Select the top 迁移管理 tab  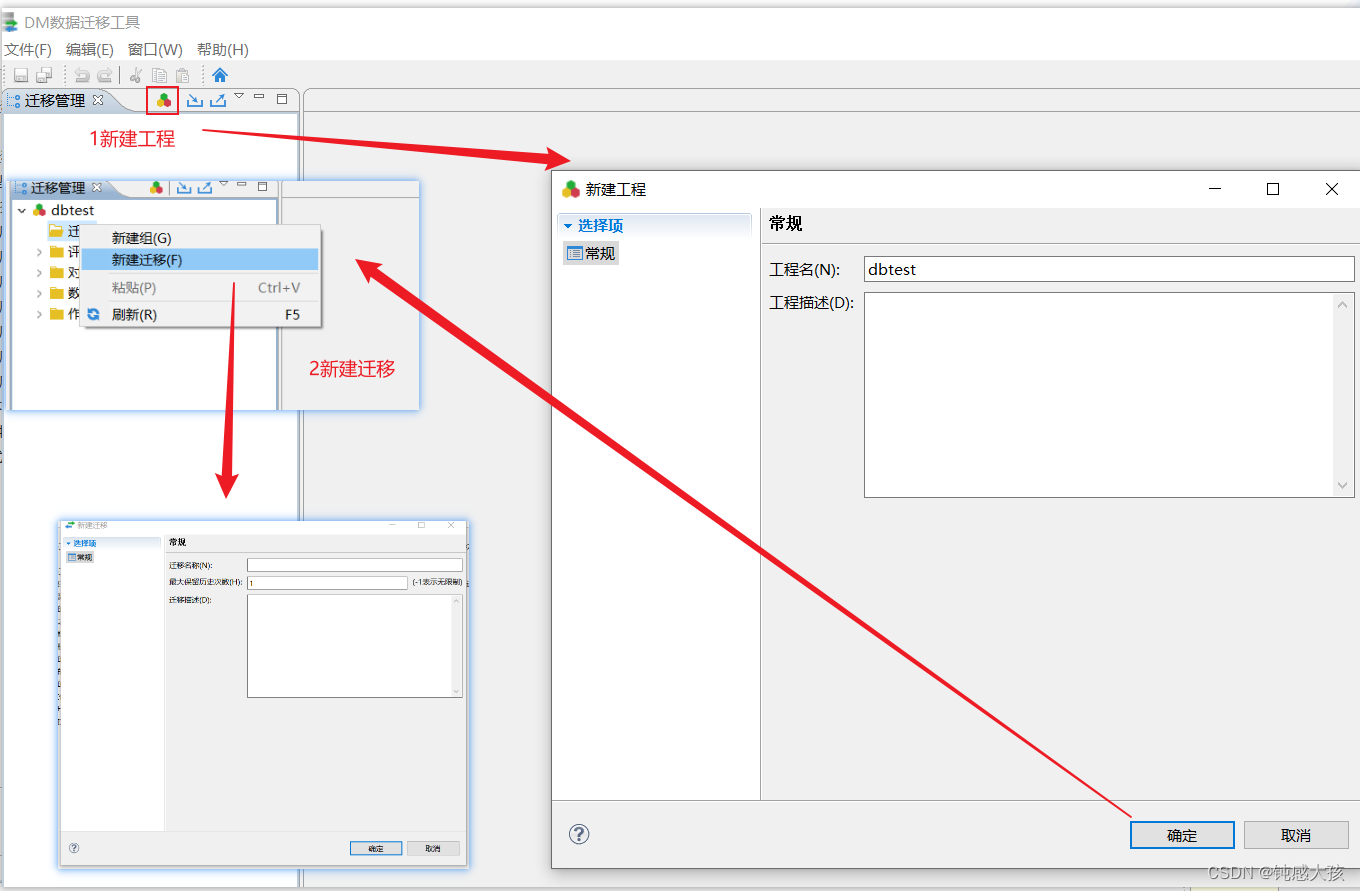click(56, 100)
